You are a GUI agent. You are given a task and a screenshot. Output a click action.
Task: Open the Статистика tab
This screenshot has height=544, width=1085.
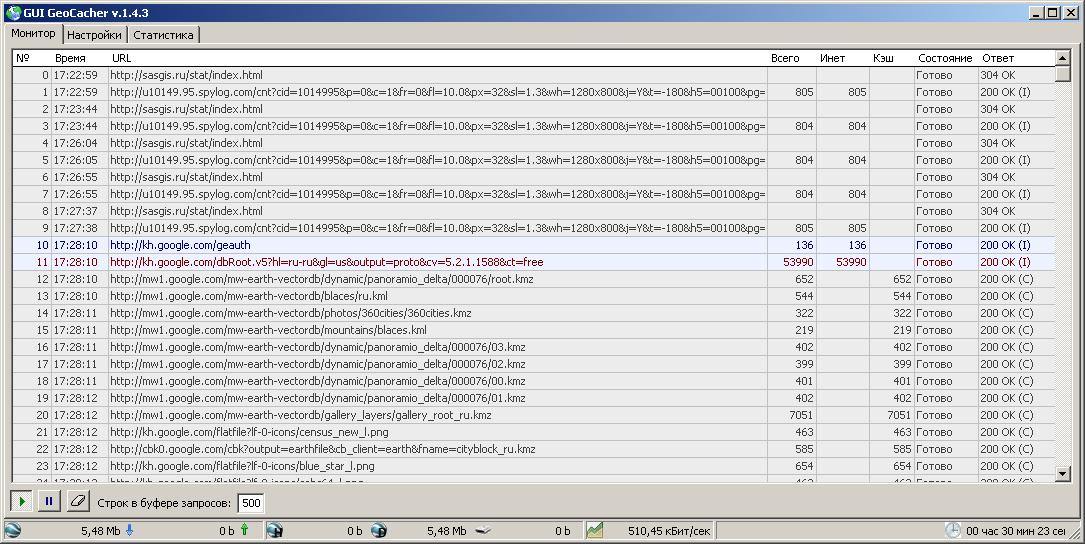pyautogui.click(x=163, y=34)
